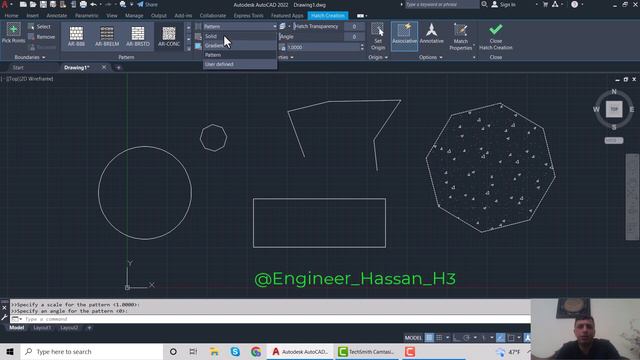The width and height of the screenshot is (640, 360).
Task: Click Close Hatch Creation green checkmark
Action: click(x=496, y=36)
